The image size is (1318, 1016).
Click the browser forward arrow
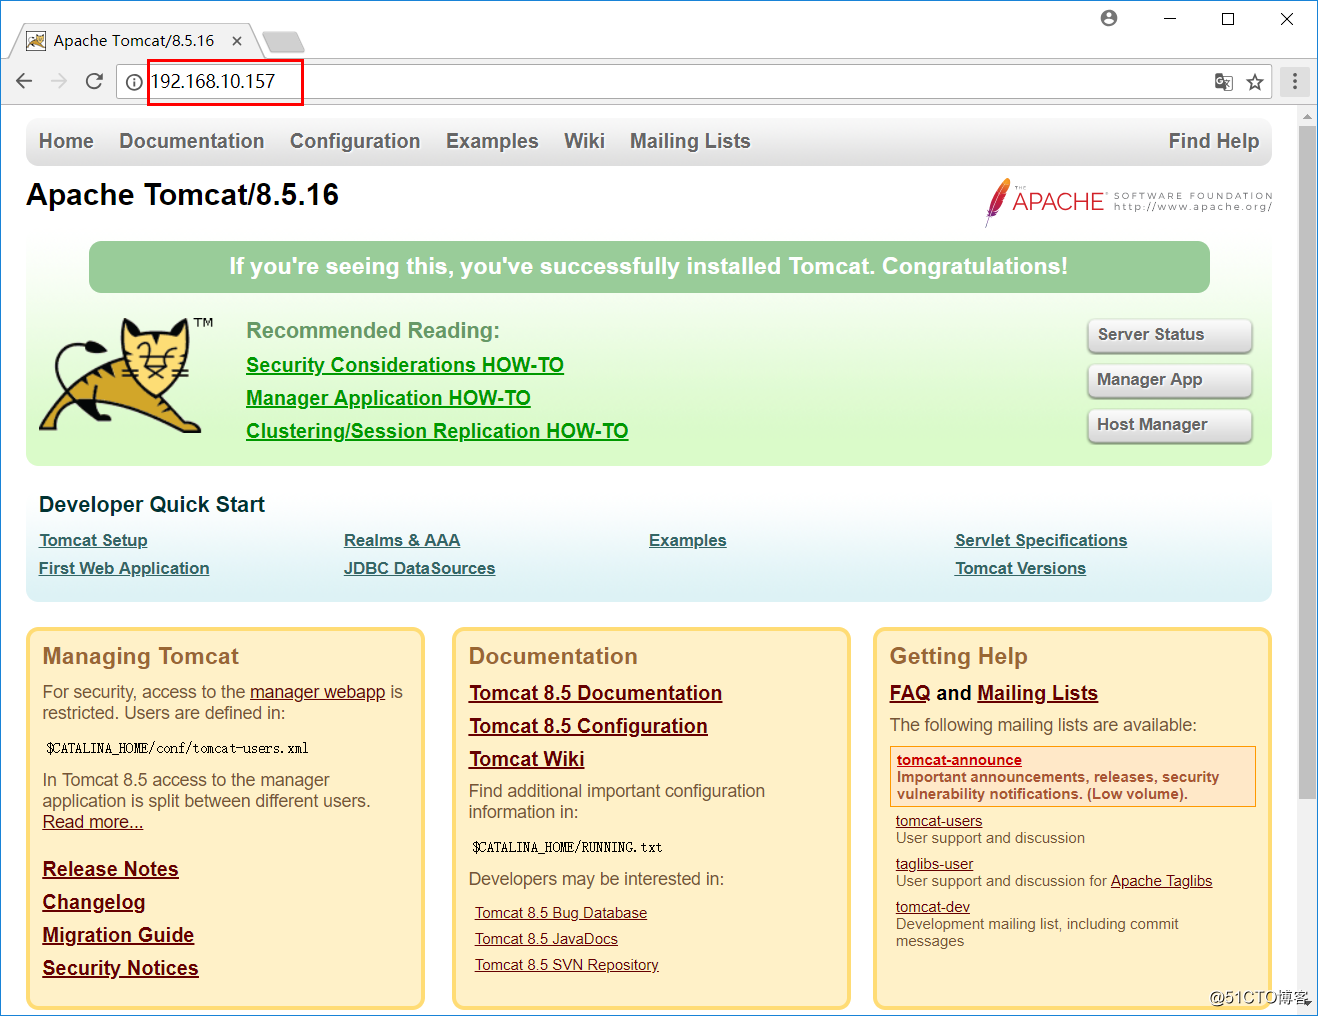coord(59,81)
